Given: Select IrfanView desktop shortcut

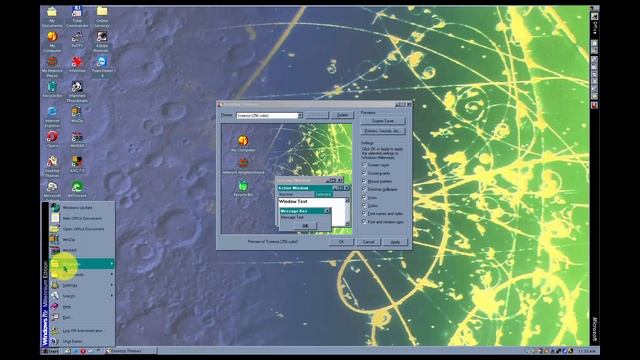Looking at the screenshot, I should (77, 64).
